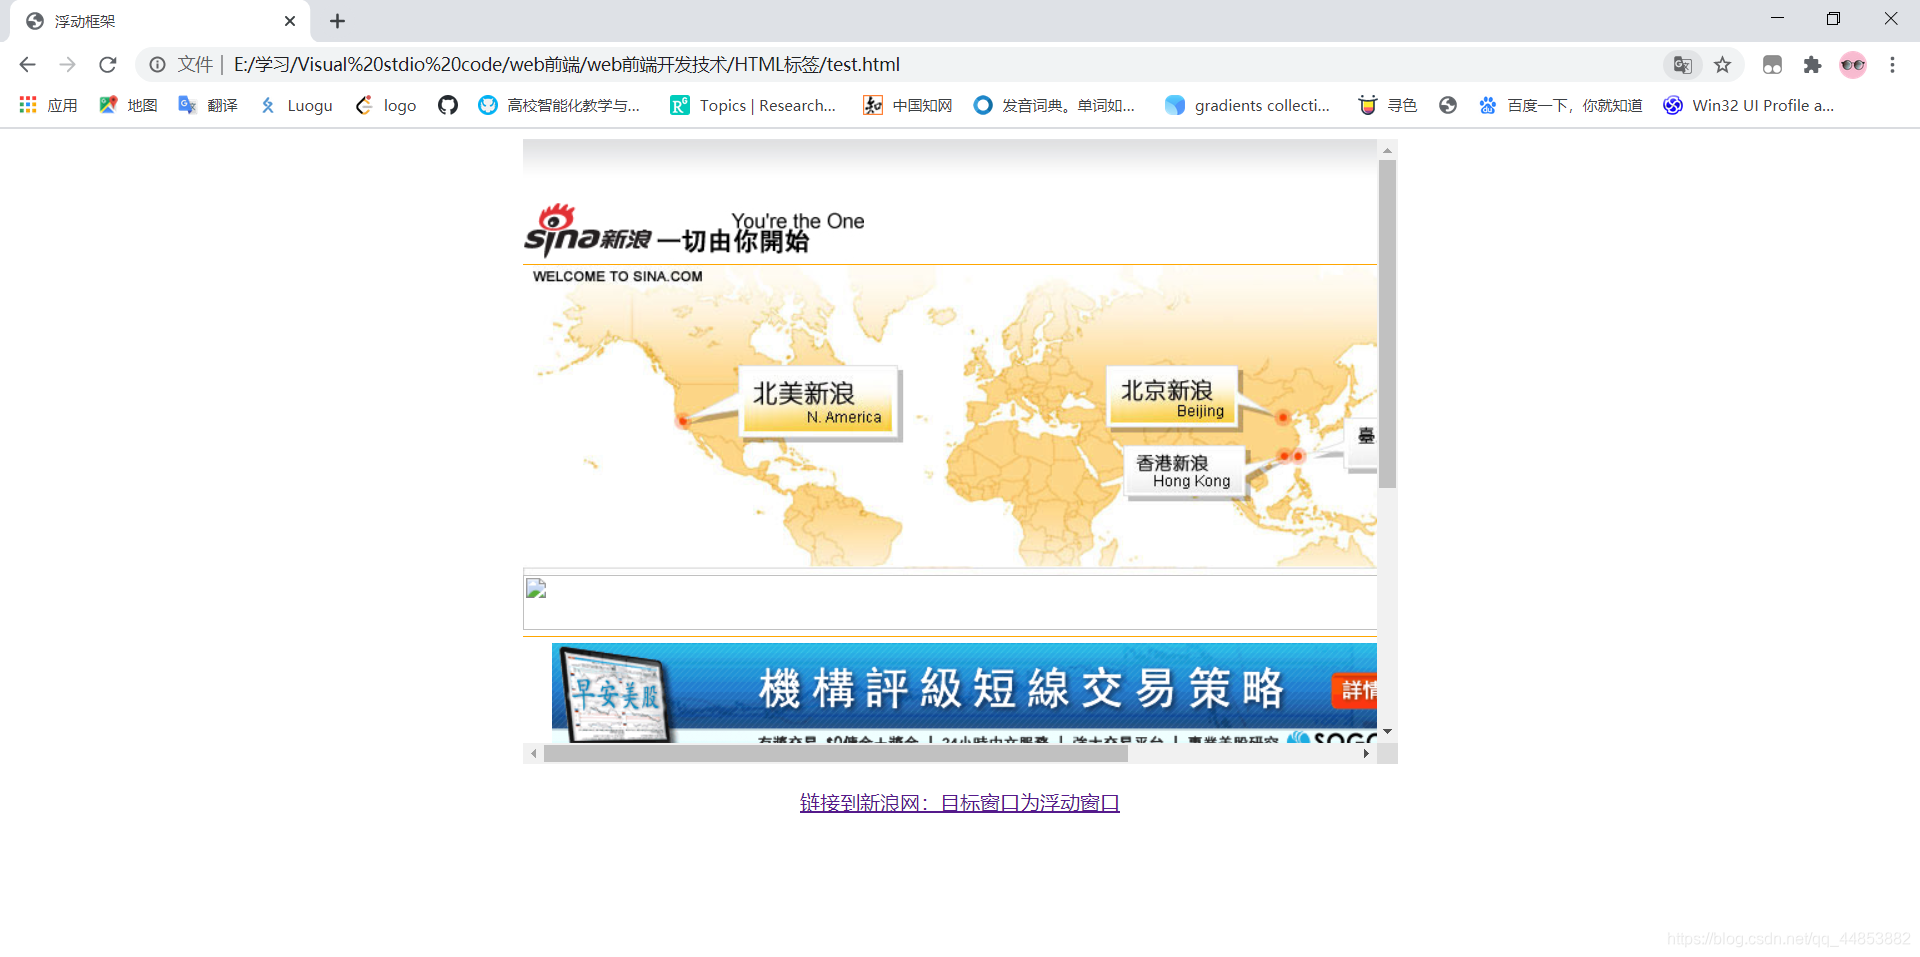
Task: Open the 百度一下 bookmark
Action: 1560,105
